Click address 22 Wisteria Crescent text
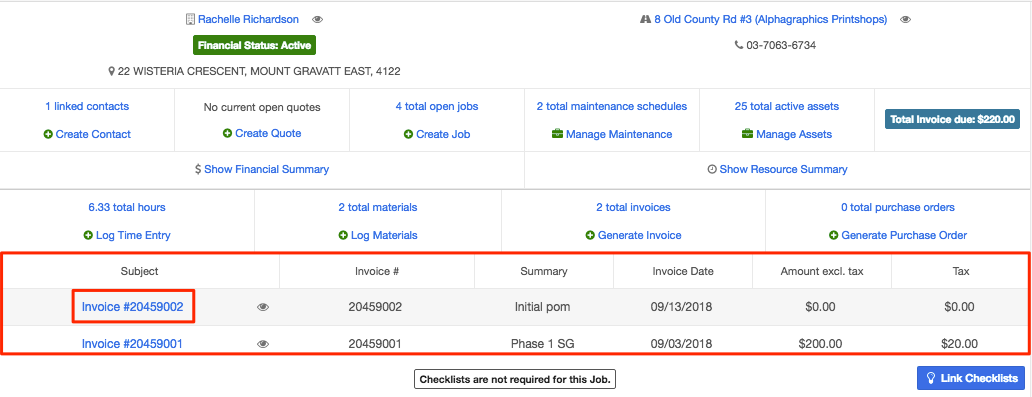The width and height of the screenshot is (1032, 397). (259, 71)
